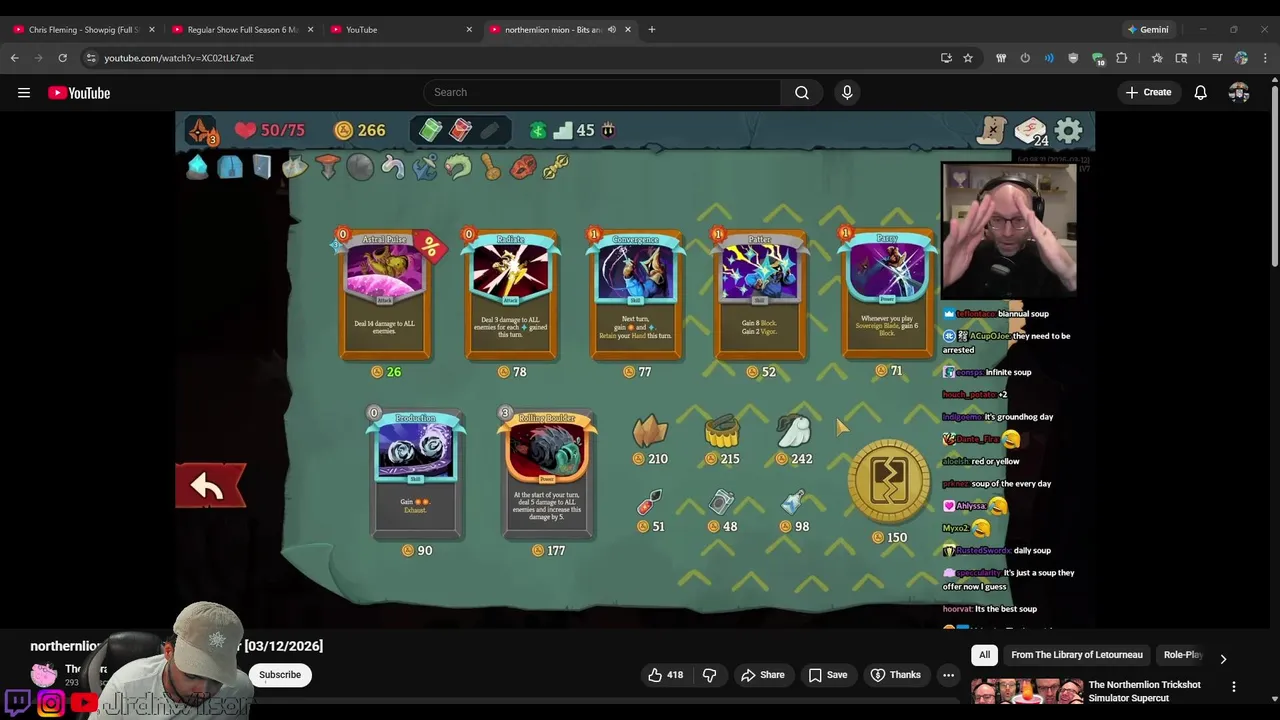The width and height of the screenshot is (1280, 720).
Task: Open The Northernlion Trickshot Simulator Supercut
Action: pyautogui.click(x=1144, y=691)
